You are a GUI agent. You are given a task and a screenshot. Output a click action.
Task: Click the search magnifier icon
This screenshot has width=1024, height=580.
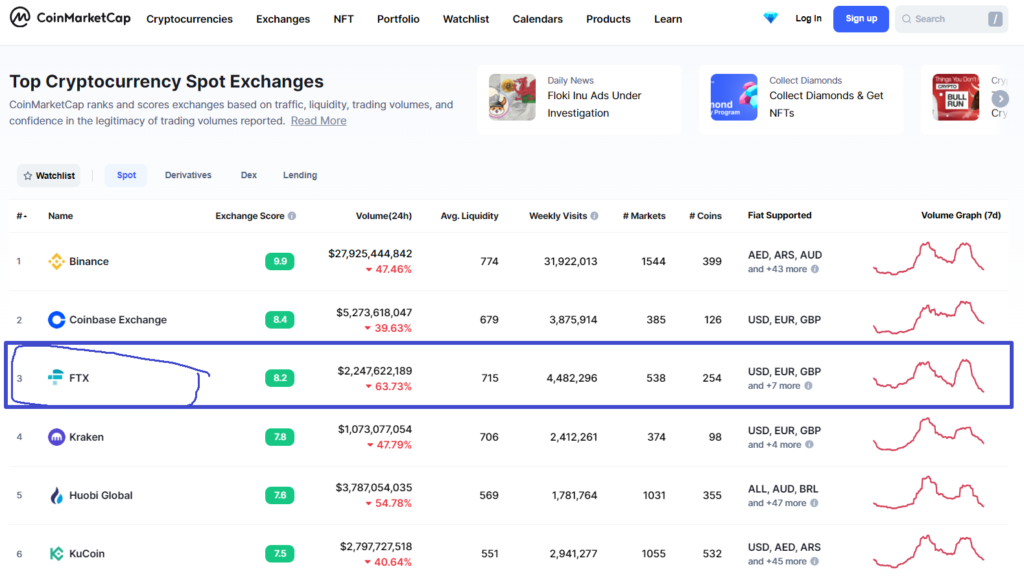[906, 19]
